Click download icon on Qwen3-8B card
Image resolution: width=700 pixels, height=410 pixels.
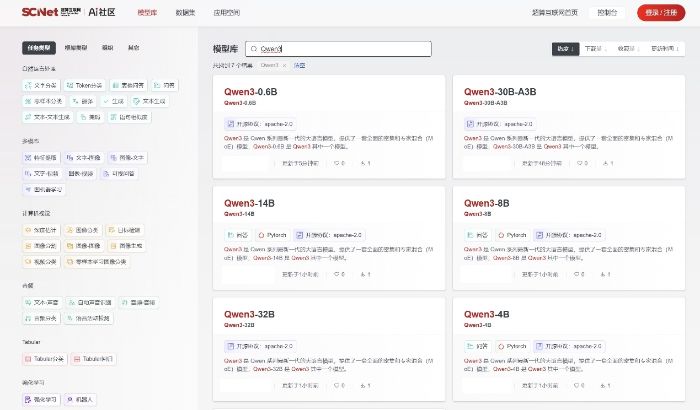(x=606, y=273)
